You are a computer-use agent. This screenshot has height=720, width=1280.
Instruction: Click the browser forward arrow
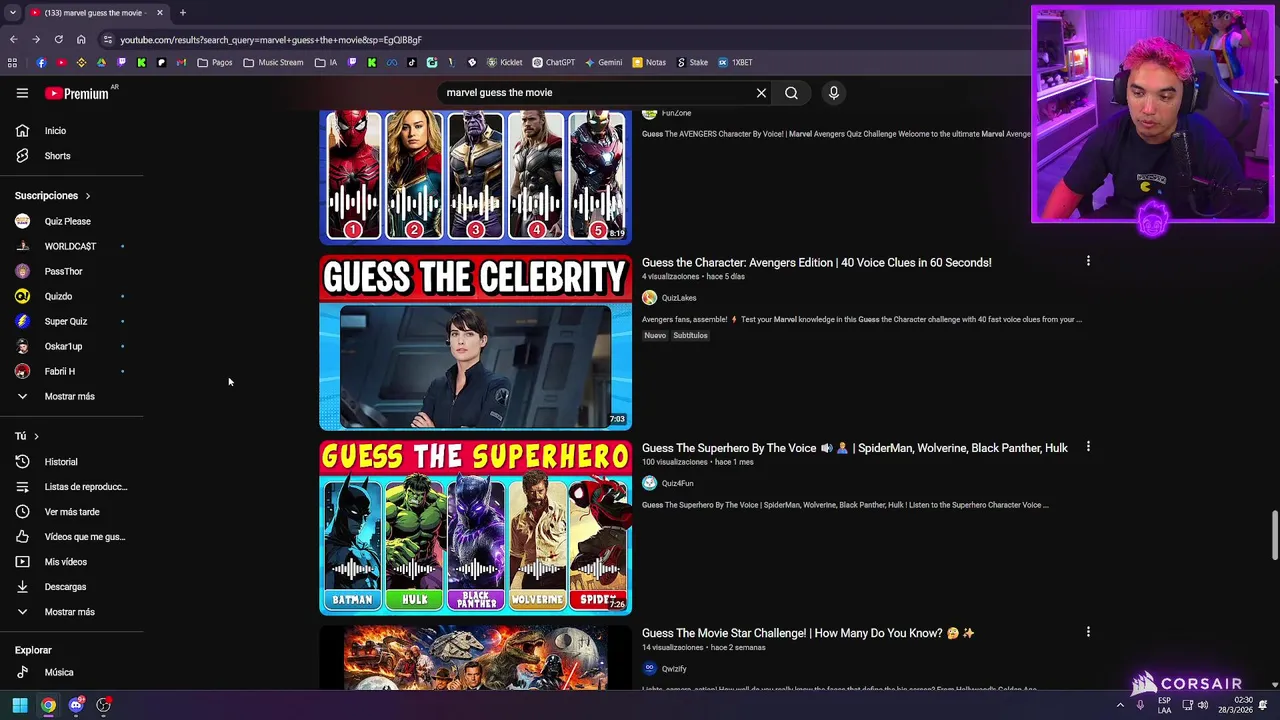[x=36, y=40]
